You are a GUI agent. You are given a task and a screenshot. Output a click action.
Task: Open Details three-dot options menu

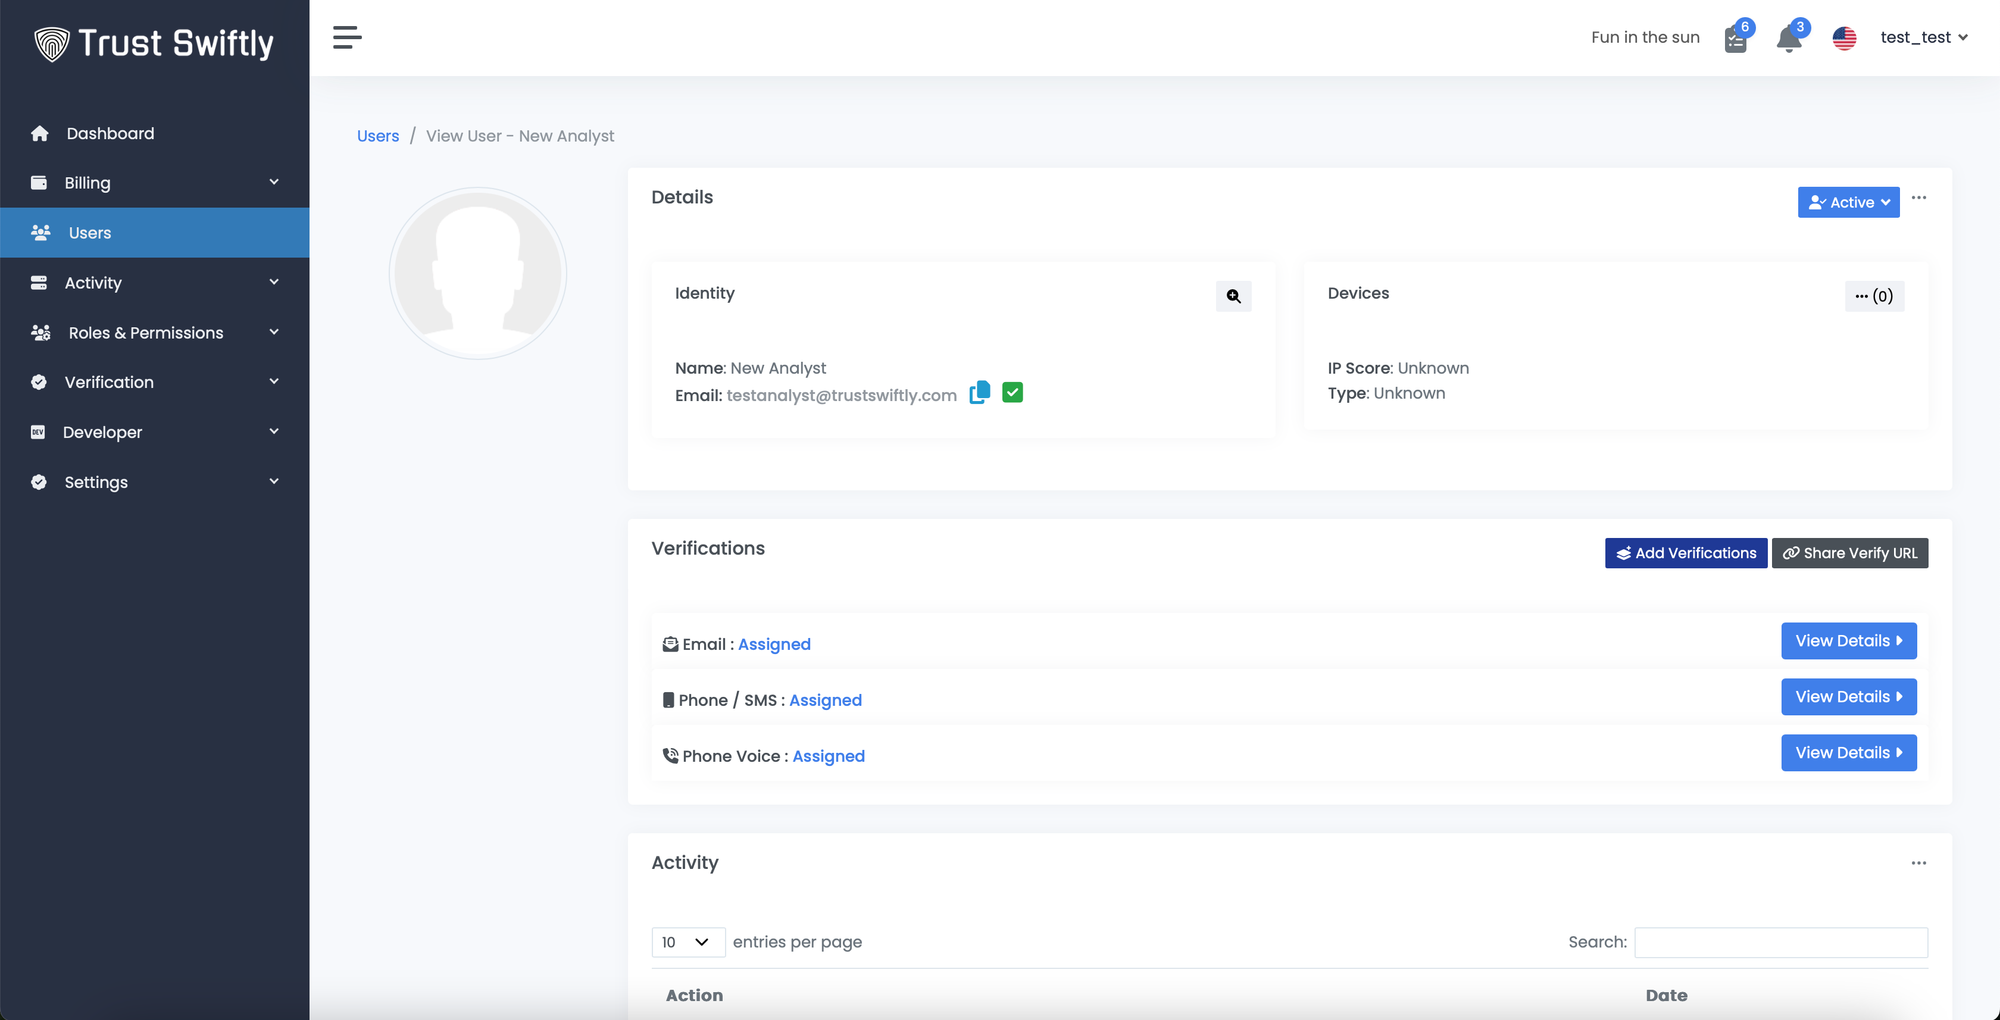(1918, 198)
